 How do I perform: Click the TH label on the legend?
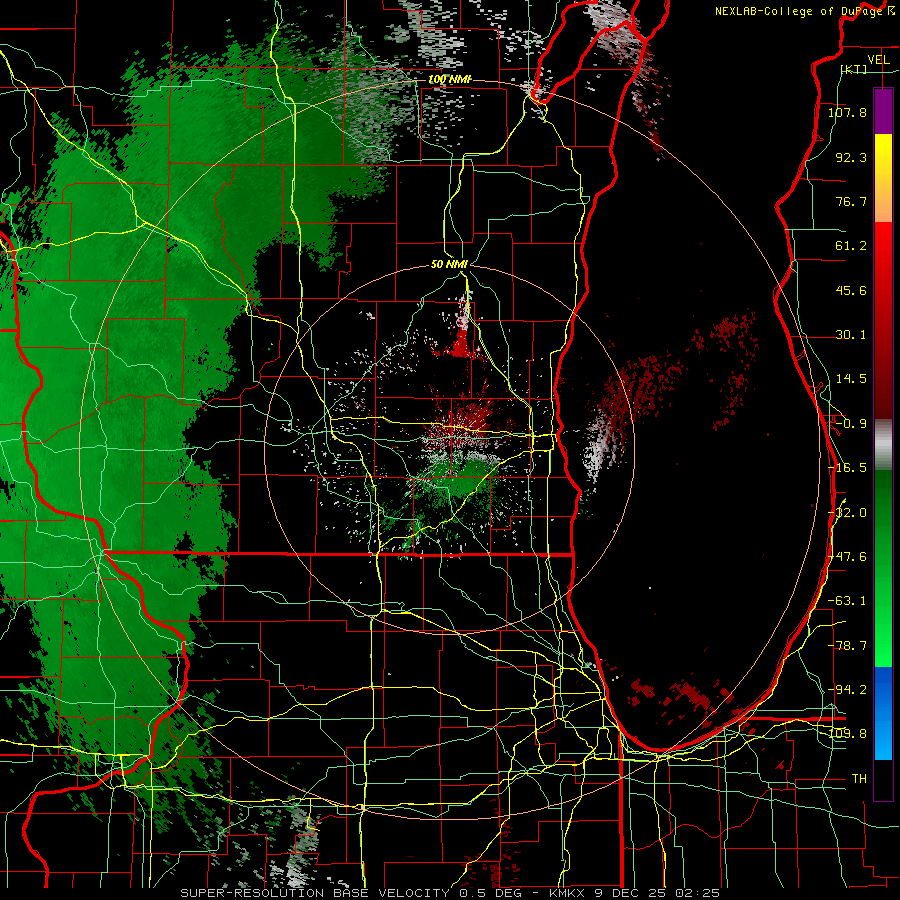coord(859,779)
